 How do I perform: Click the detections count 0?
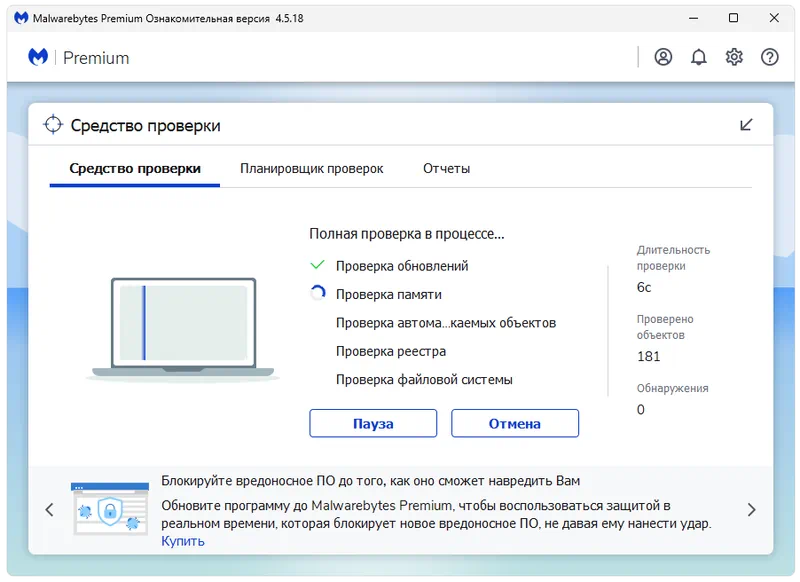click(640, 410)
